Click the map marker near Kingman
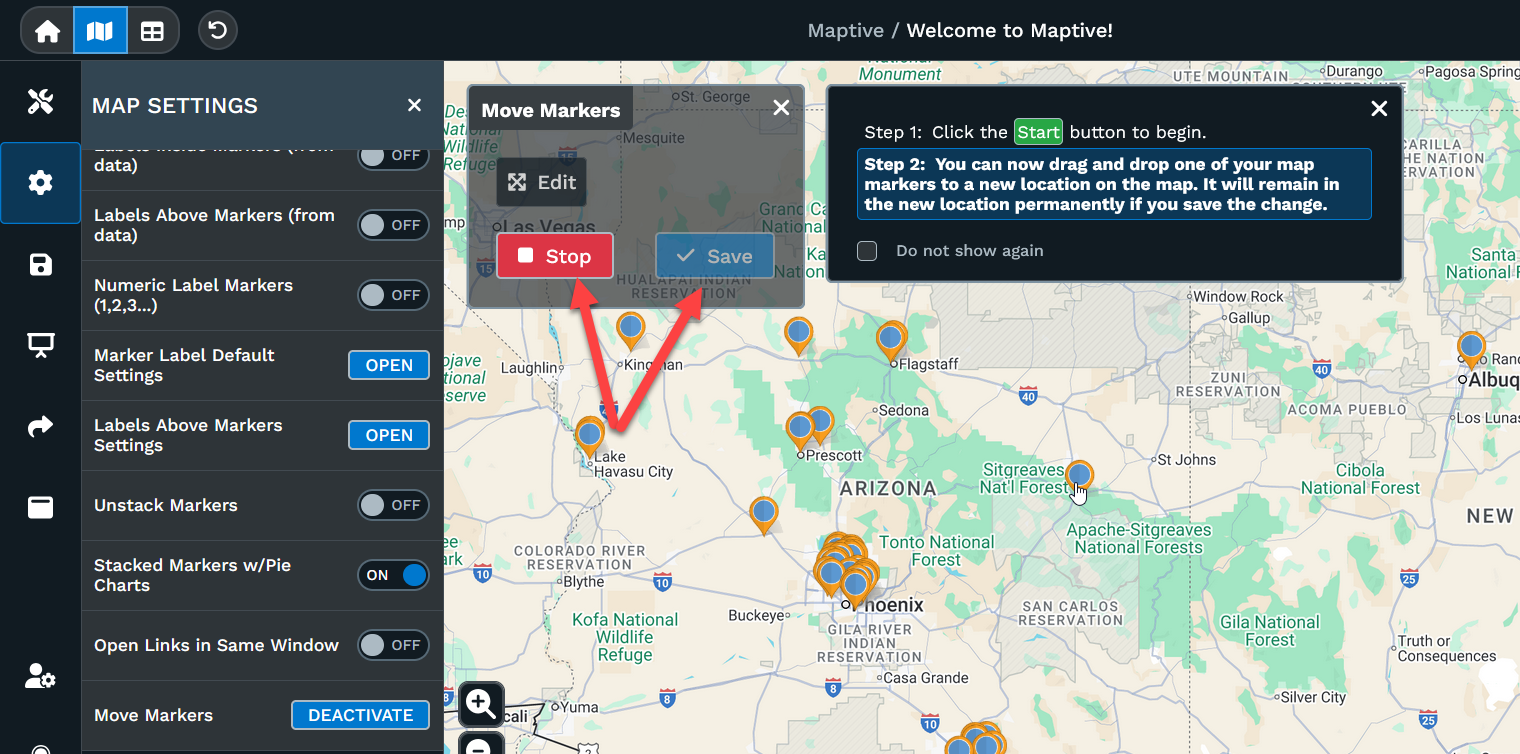This screenshot has width=1520, height=754. point(630,330)
